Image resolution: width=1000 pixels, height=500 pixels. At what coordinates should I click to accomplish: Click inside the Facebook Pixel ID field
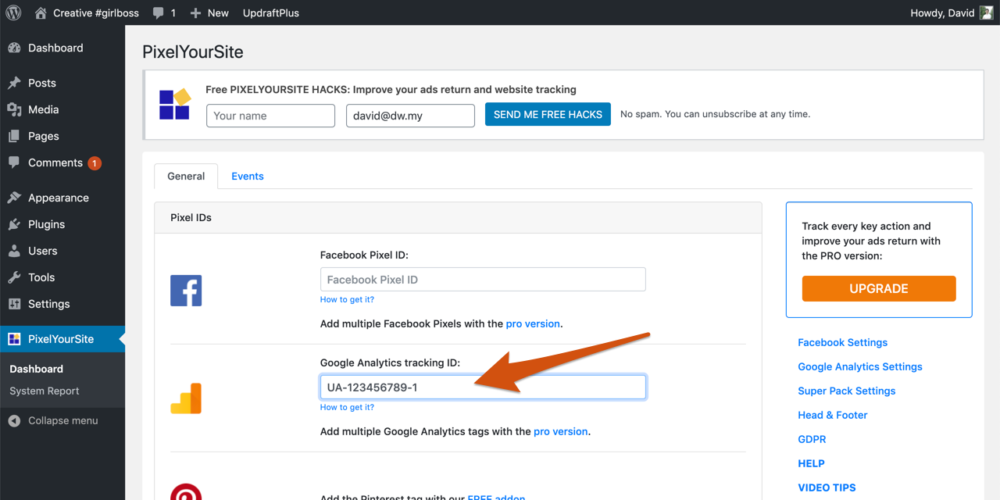(482, 280)
